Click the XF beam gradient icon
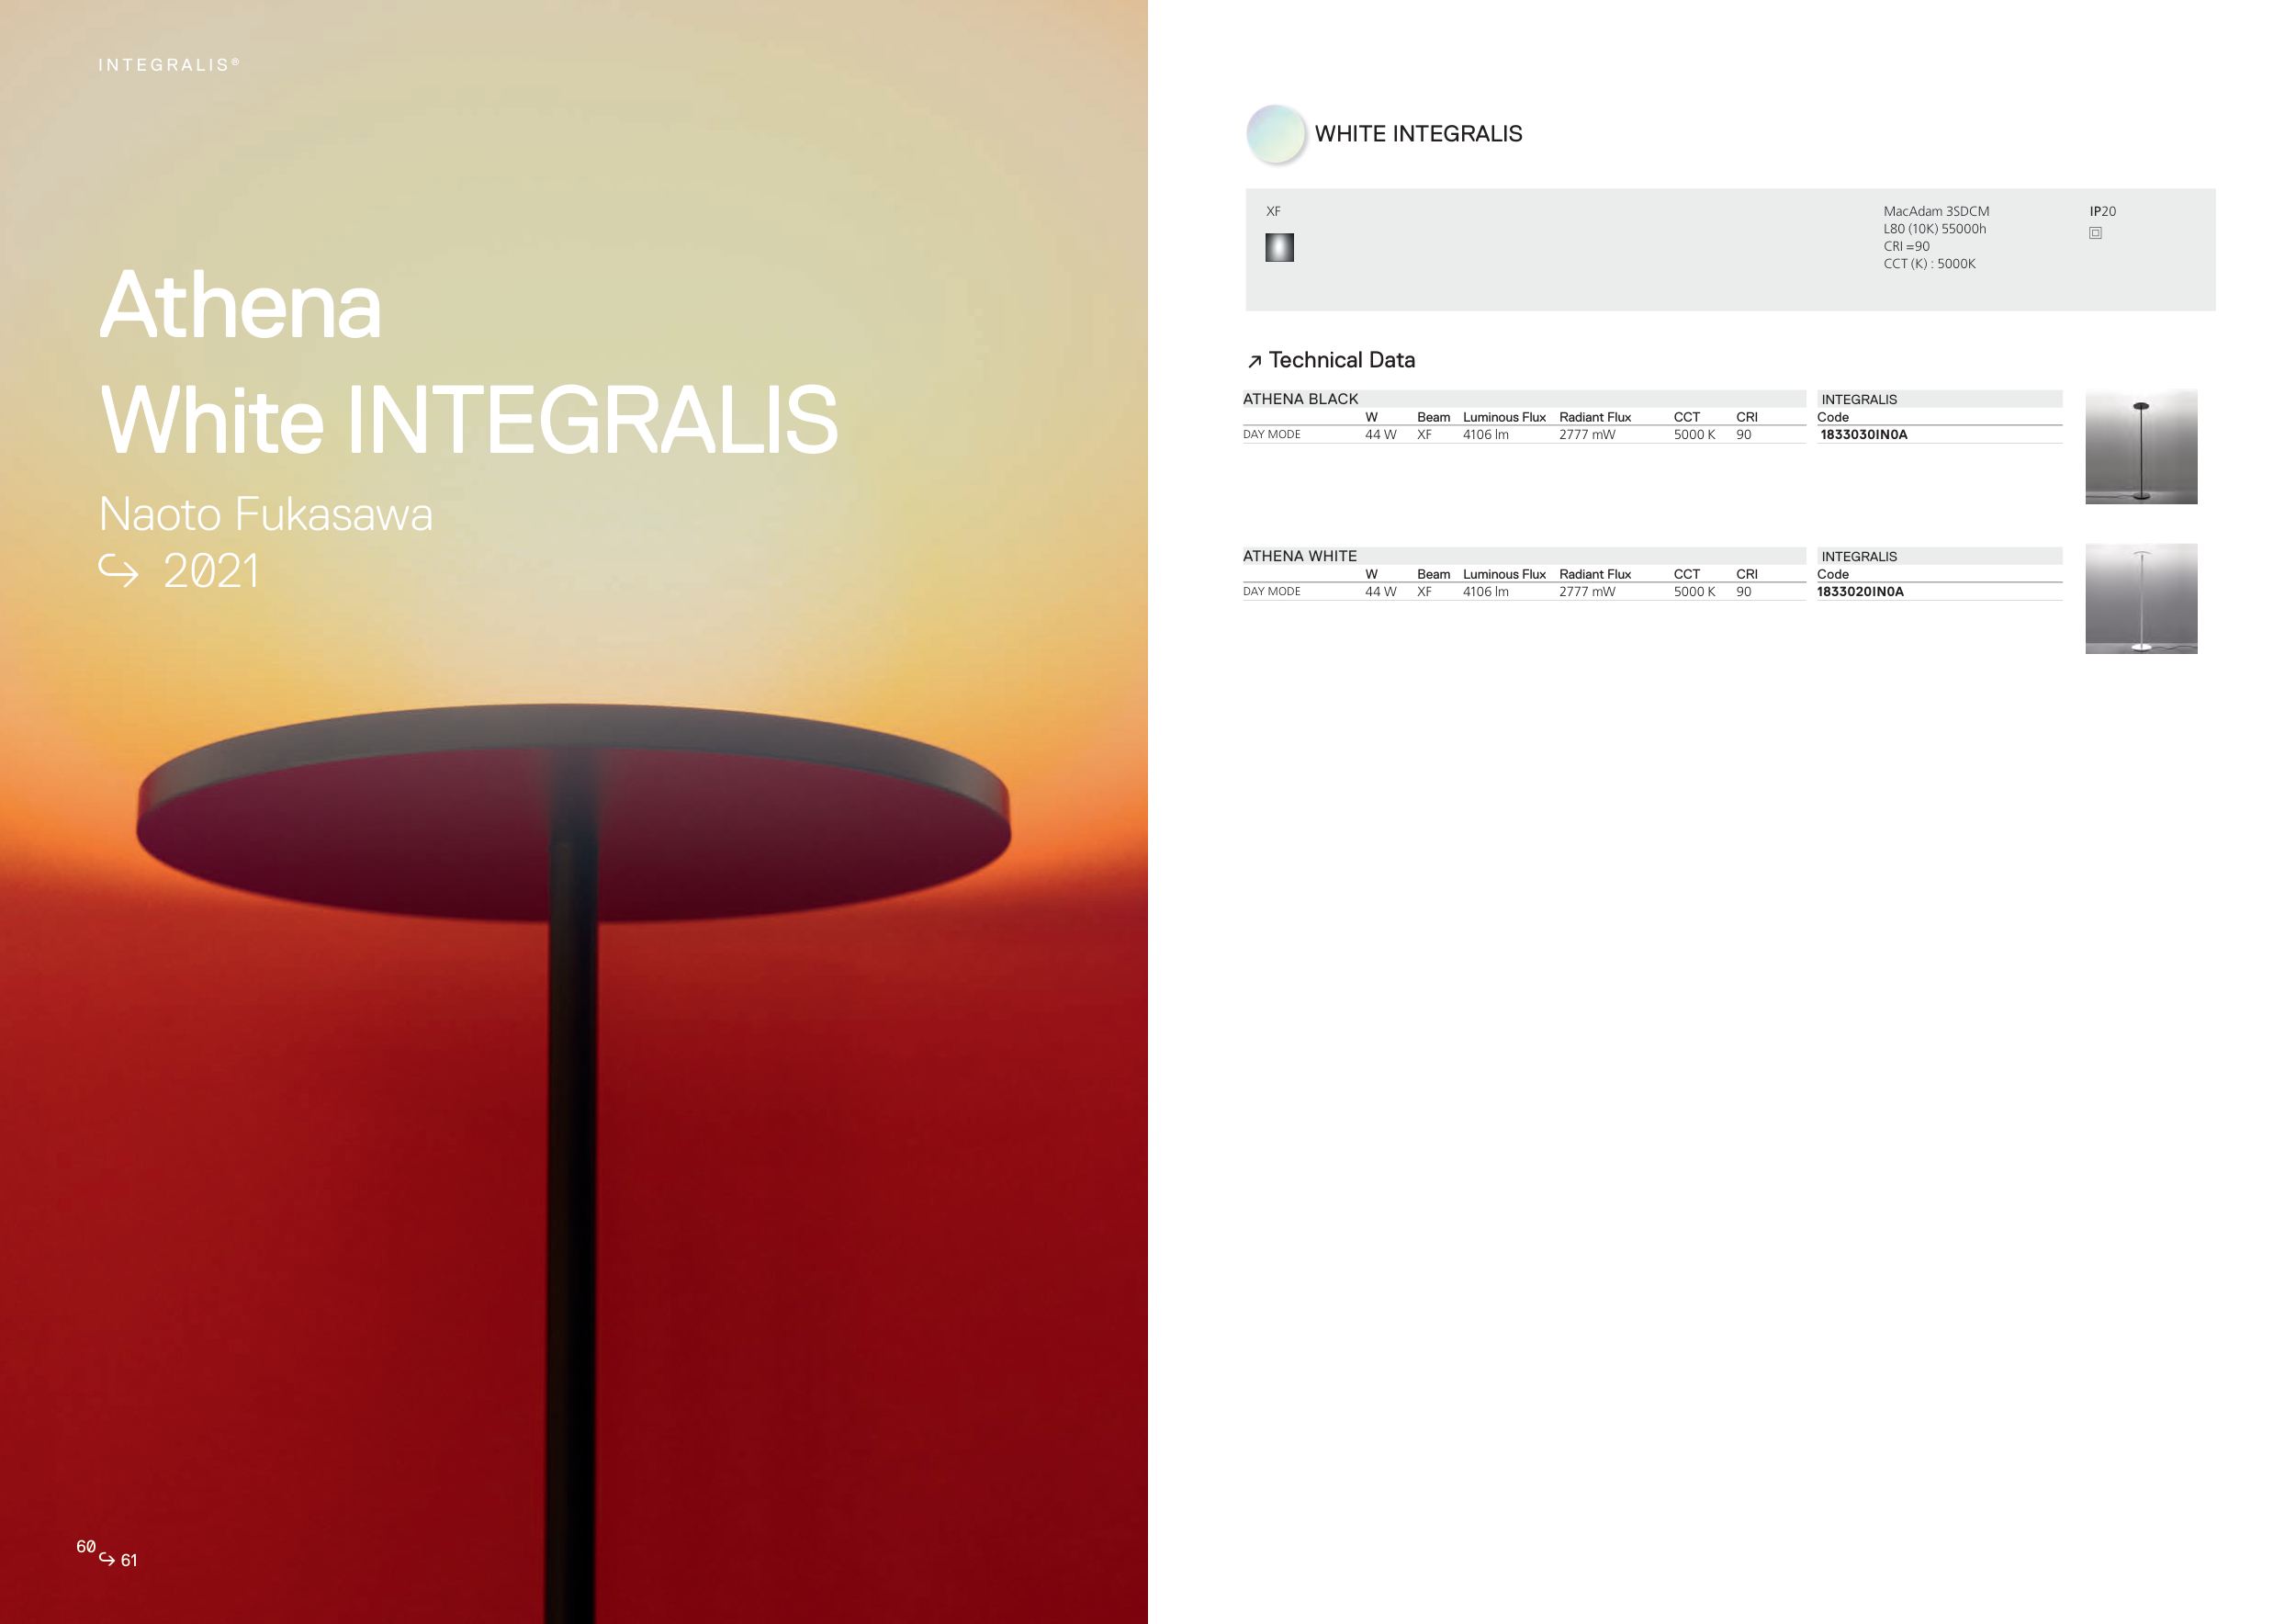 1279,247
